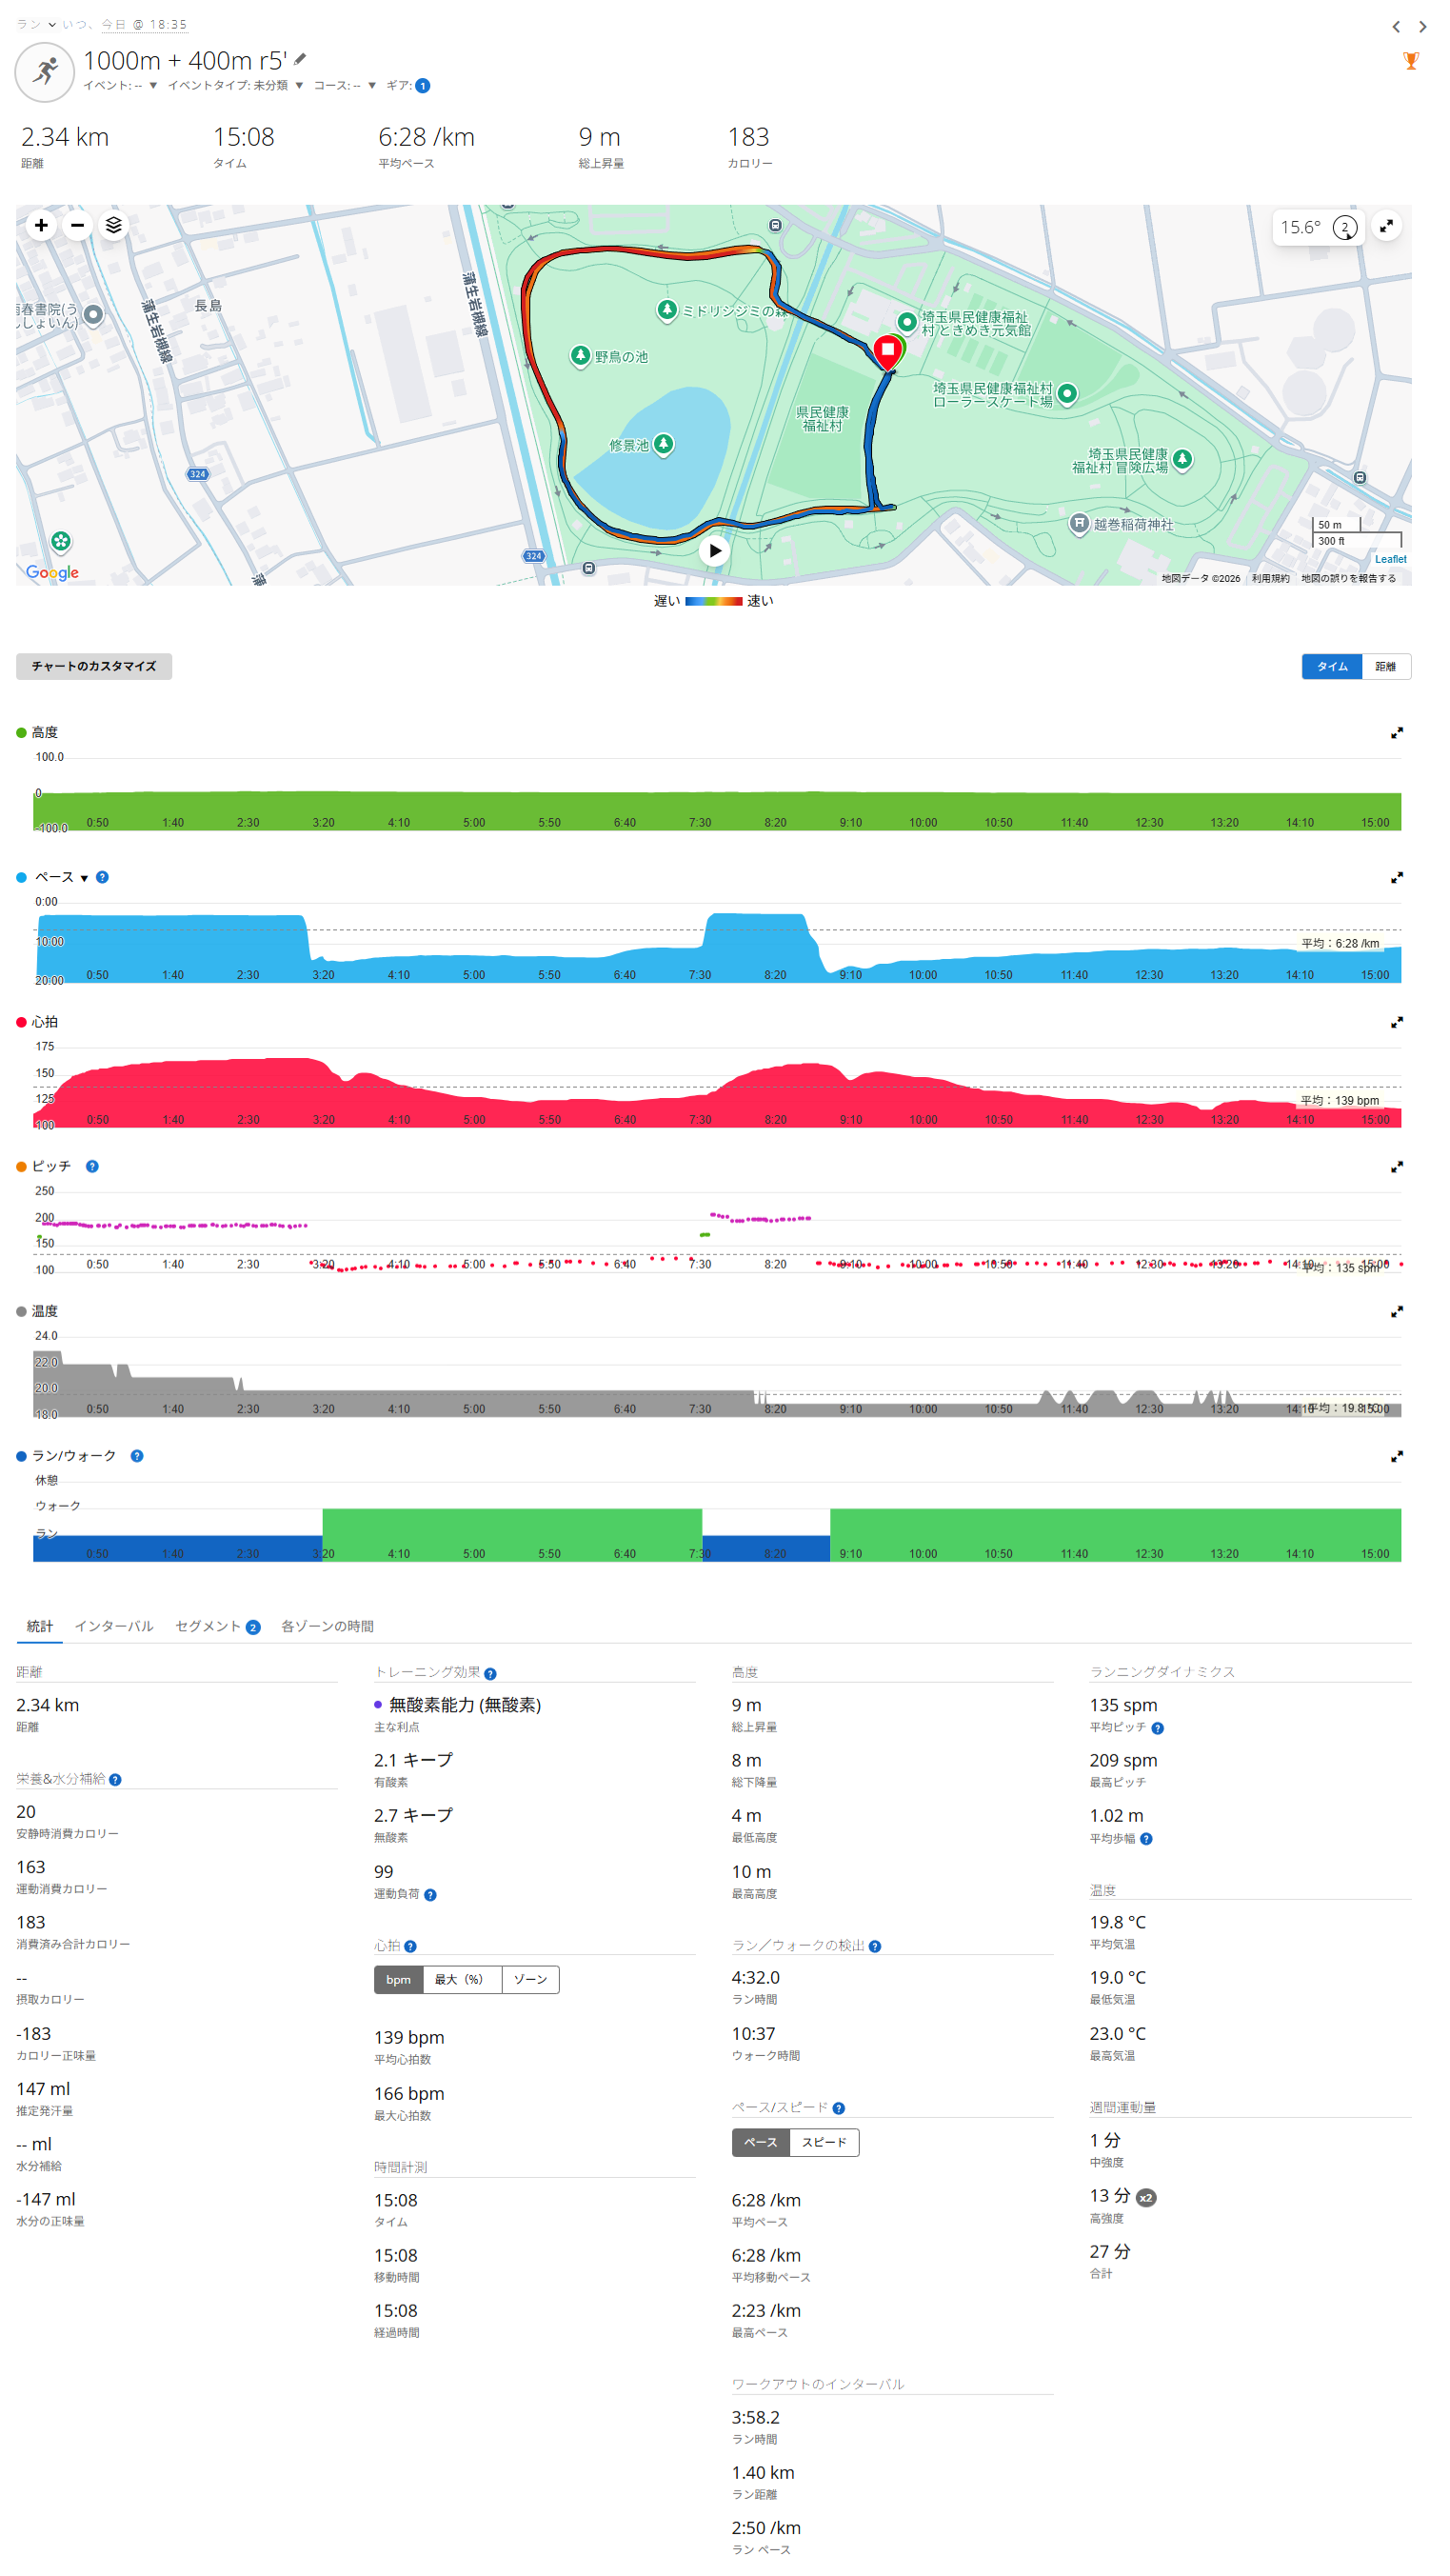Viewport: 1450px width, 2576px height.
Task: Open the Leaflet link on map
Action: pos(1389,560)
